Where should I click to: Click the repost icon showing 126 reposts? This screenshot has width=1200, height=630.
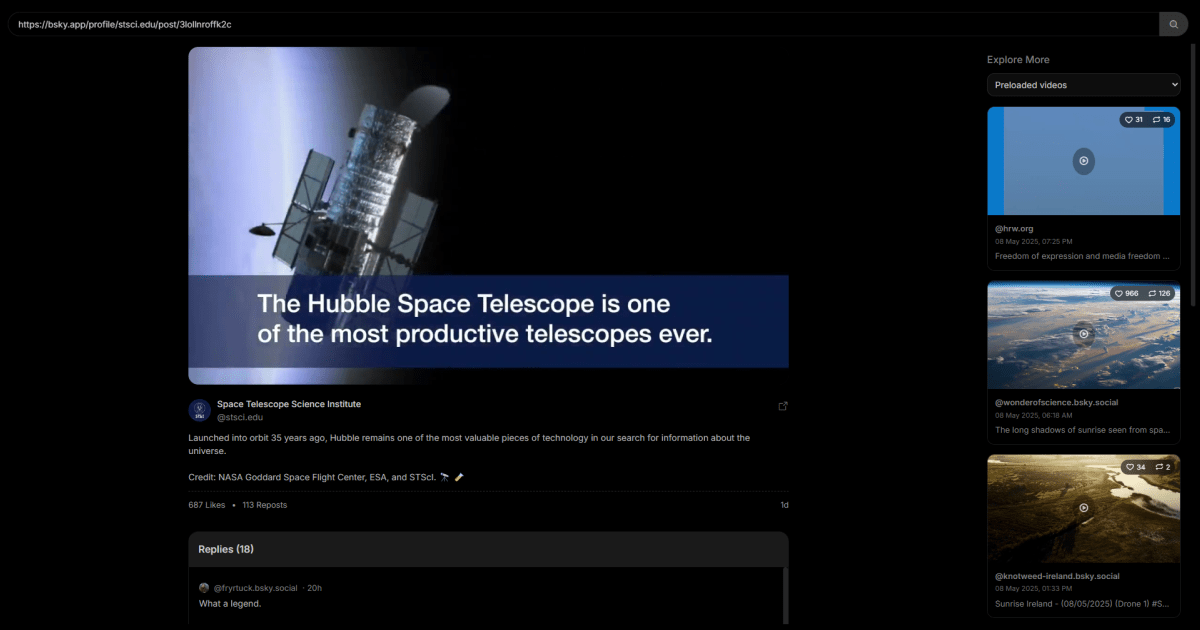pos(1153,294)
